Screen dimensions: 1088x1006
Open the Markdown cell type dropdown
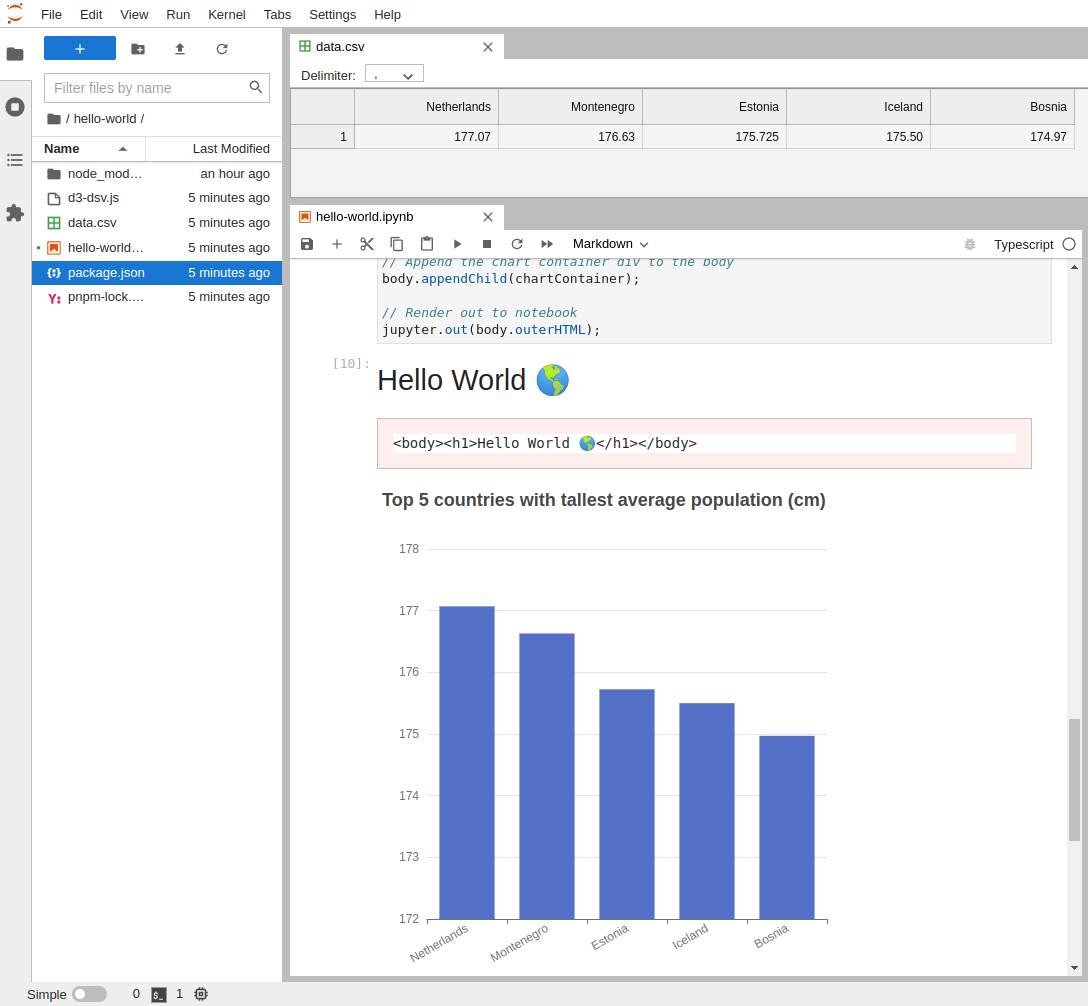point(611,244)
